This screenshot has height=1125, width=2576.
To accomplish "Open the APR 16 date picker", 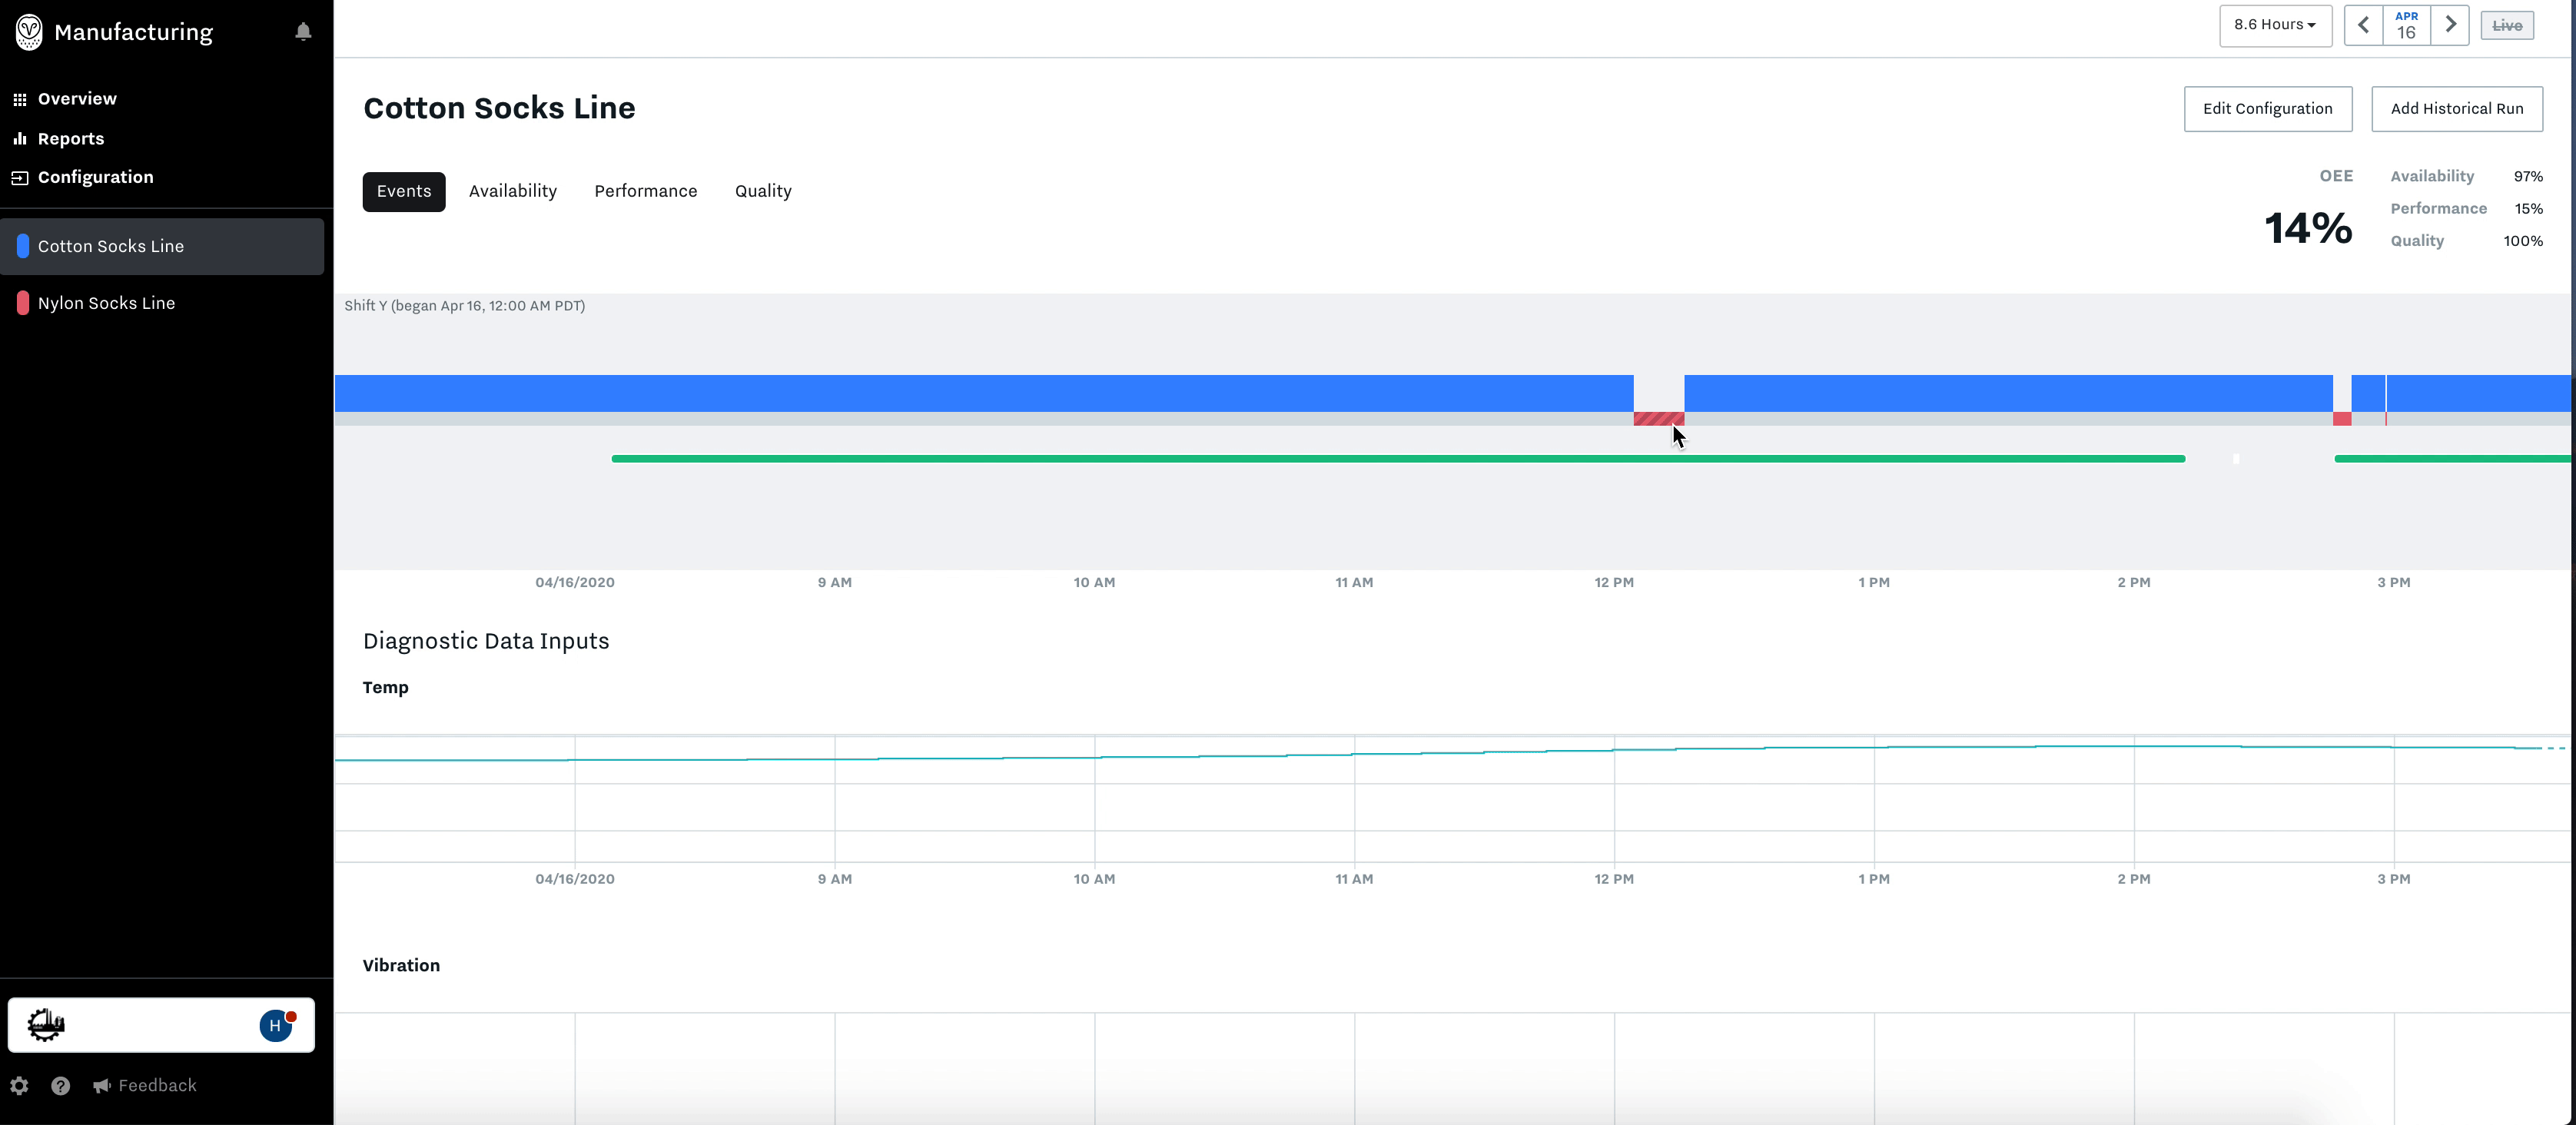I will pyautogui.click(x=2406, y=25).
